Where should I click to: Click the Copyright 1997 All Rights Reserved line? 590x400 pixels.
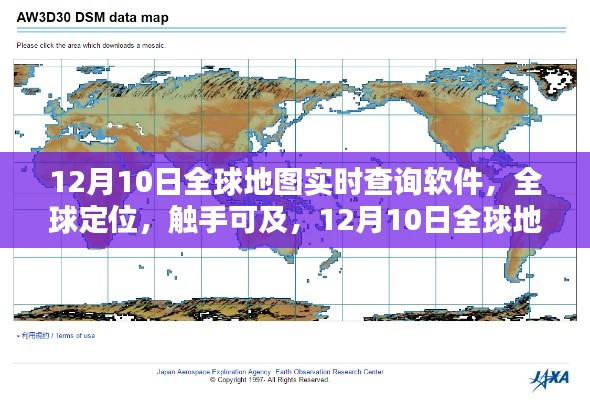coord(269,380)
